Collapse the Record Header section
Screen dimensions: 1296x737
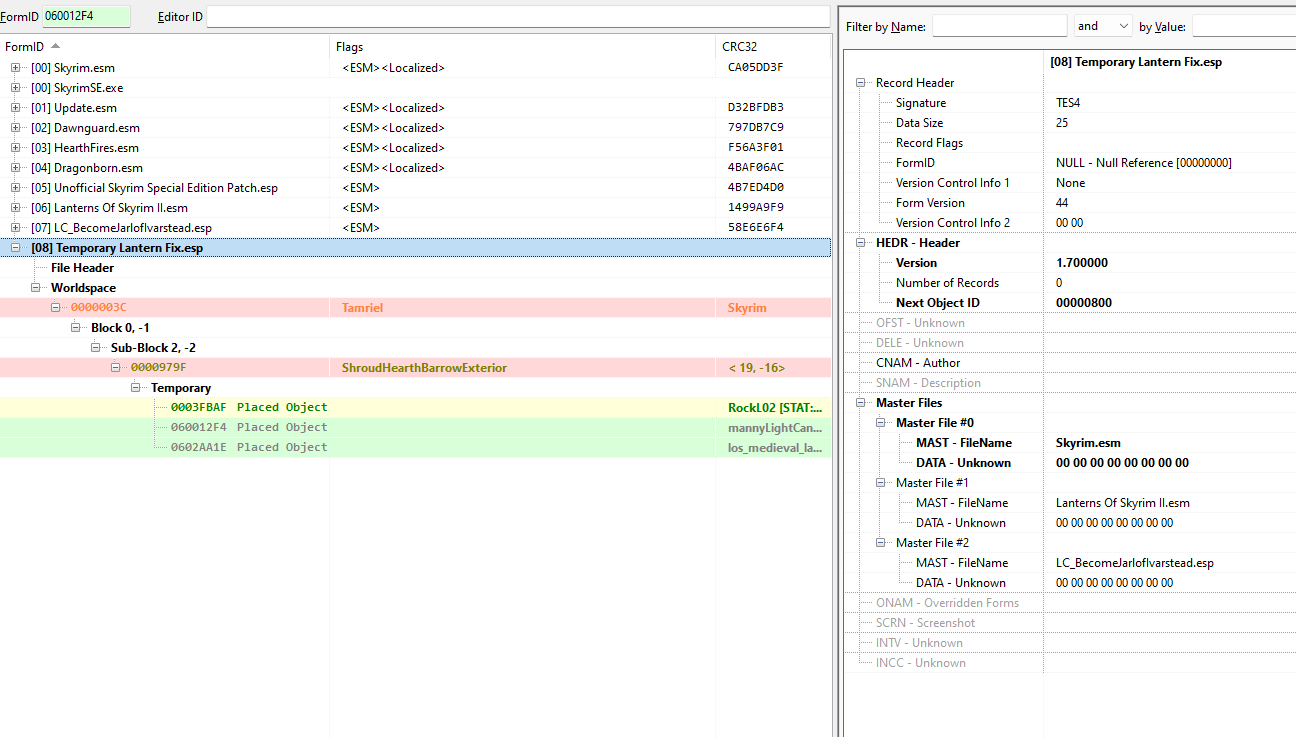(x=860, y=83)
